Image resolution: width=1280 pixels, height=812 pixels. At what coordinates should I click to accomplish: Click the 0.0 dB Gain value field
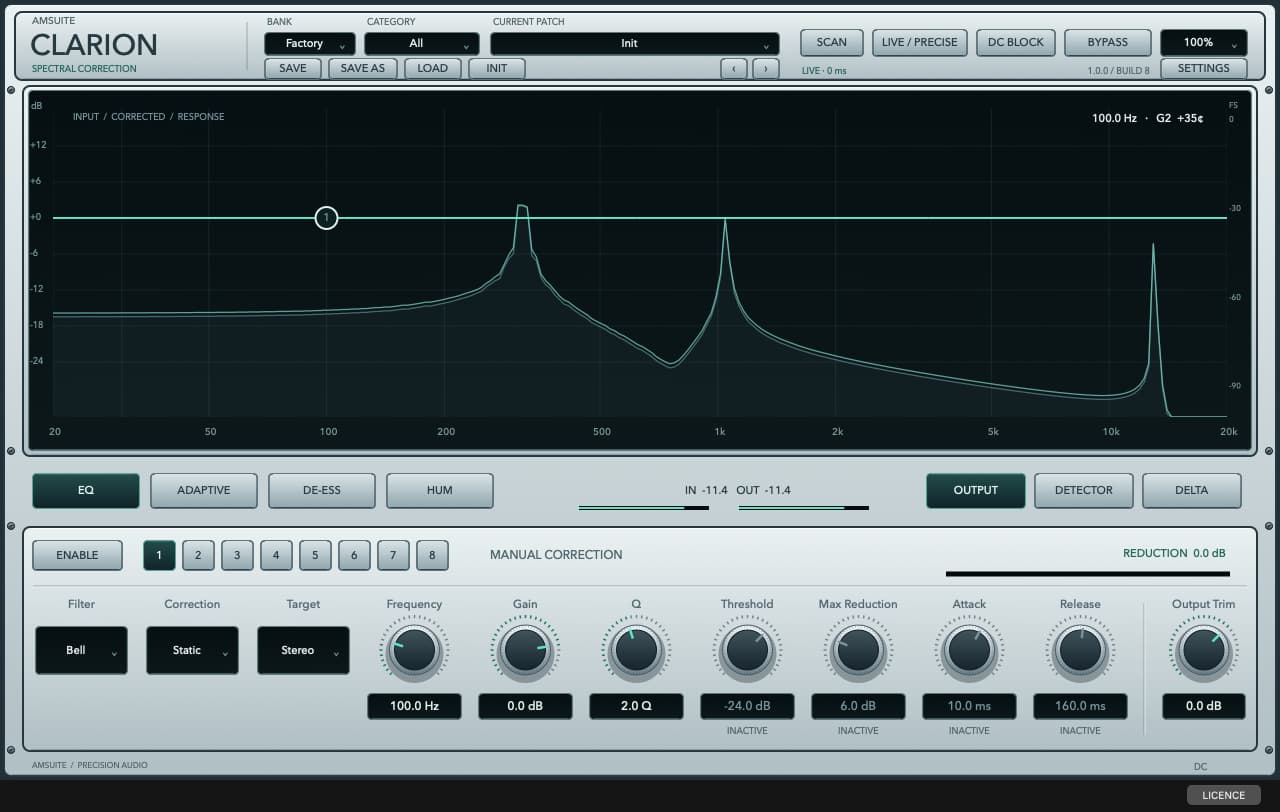click(x=526, y=706)
